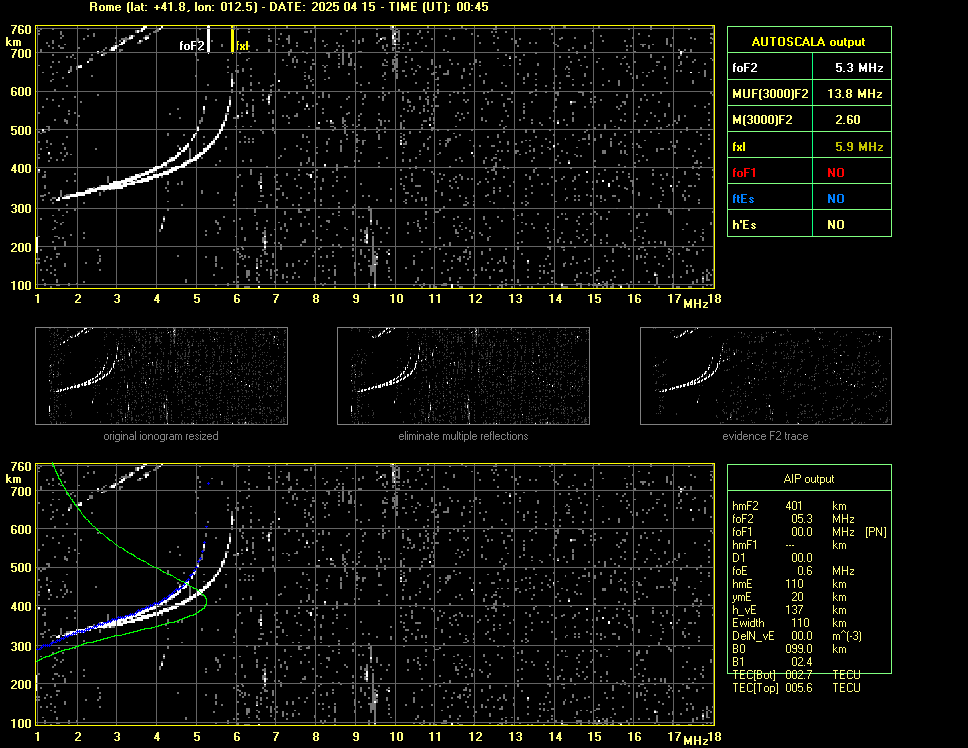This screenshot has width=968, height=748.
Task: Click the 'original ionogram resized' caption
Action: pyautogui.click(x=161, y=436)
